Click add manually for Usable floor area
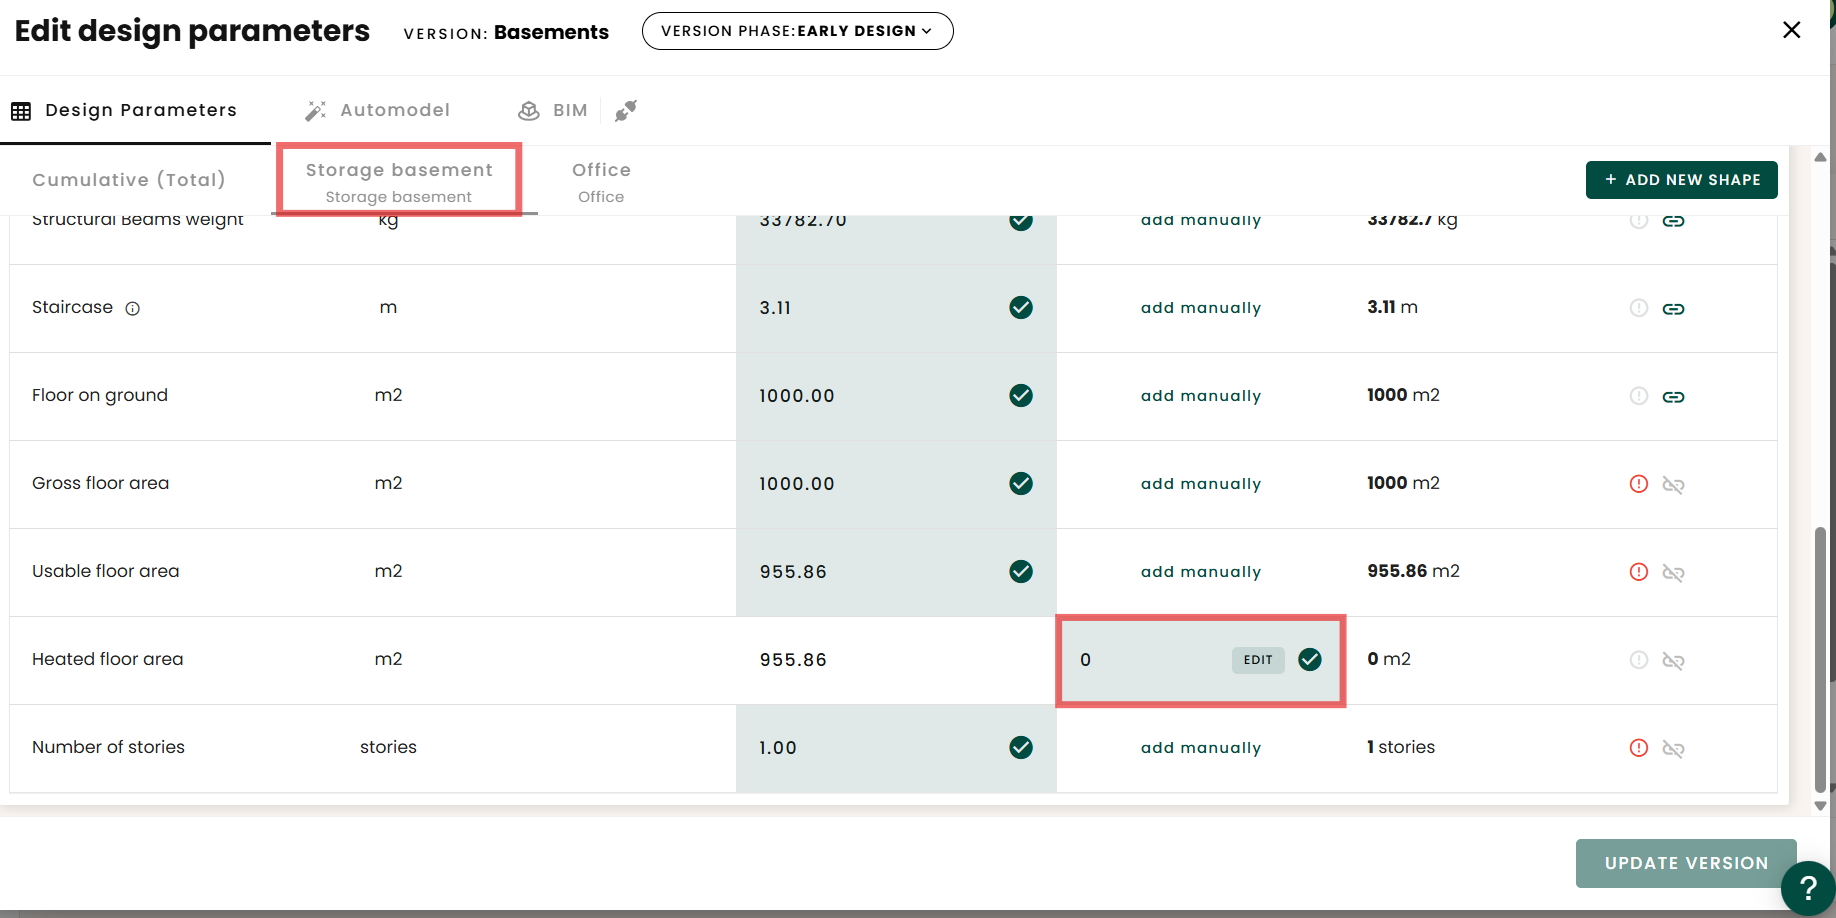 point(1201,572)
